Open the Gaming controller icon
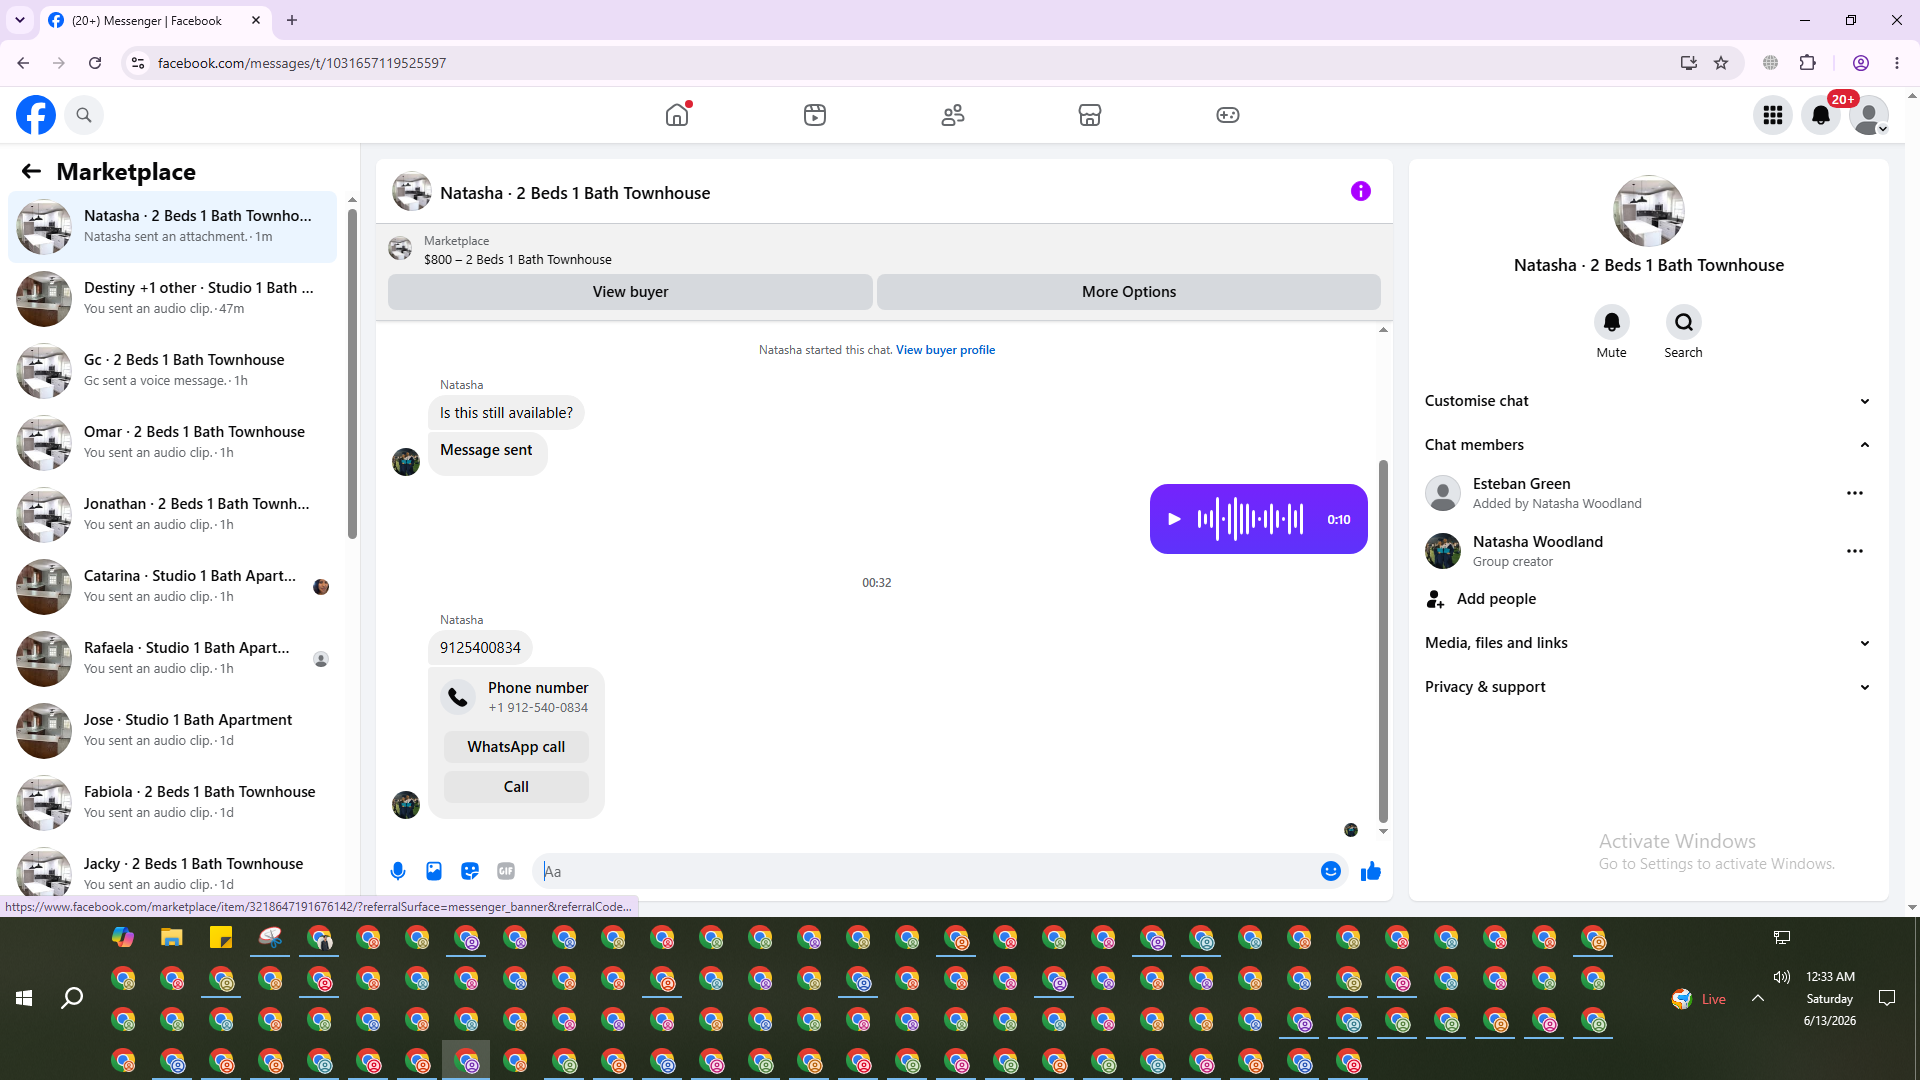The image size is (1920, 1080). (x=1228, y=115)
